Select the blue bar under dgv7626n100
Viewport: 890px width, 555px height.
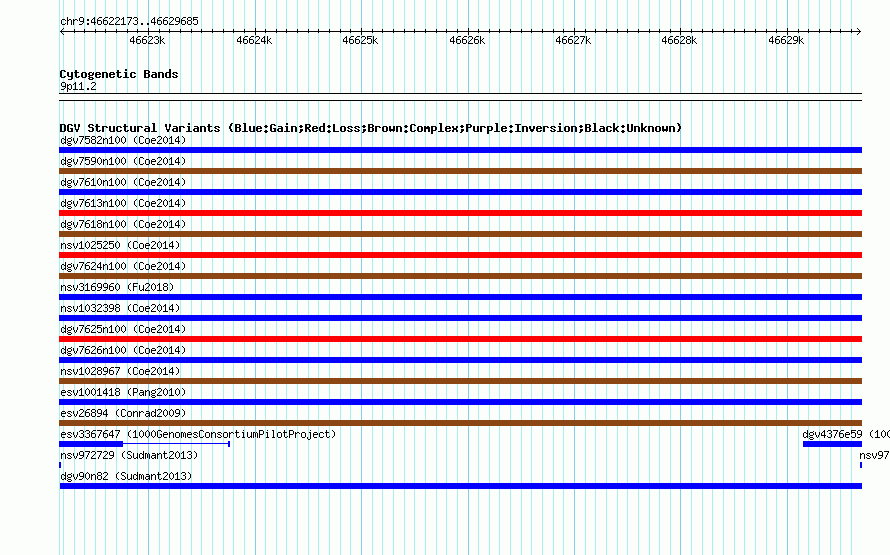click(x=460, y=360)
